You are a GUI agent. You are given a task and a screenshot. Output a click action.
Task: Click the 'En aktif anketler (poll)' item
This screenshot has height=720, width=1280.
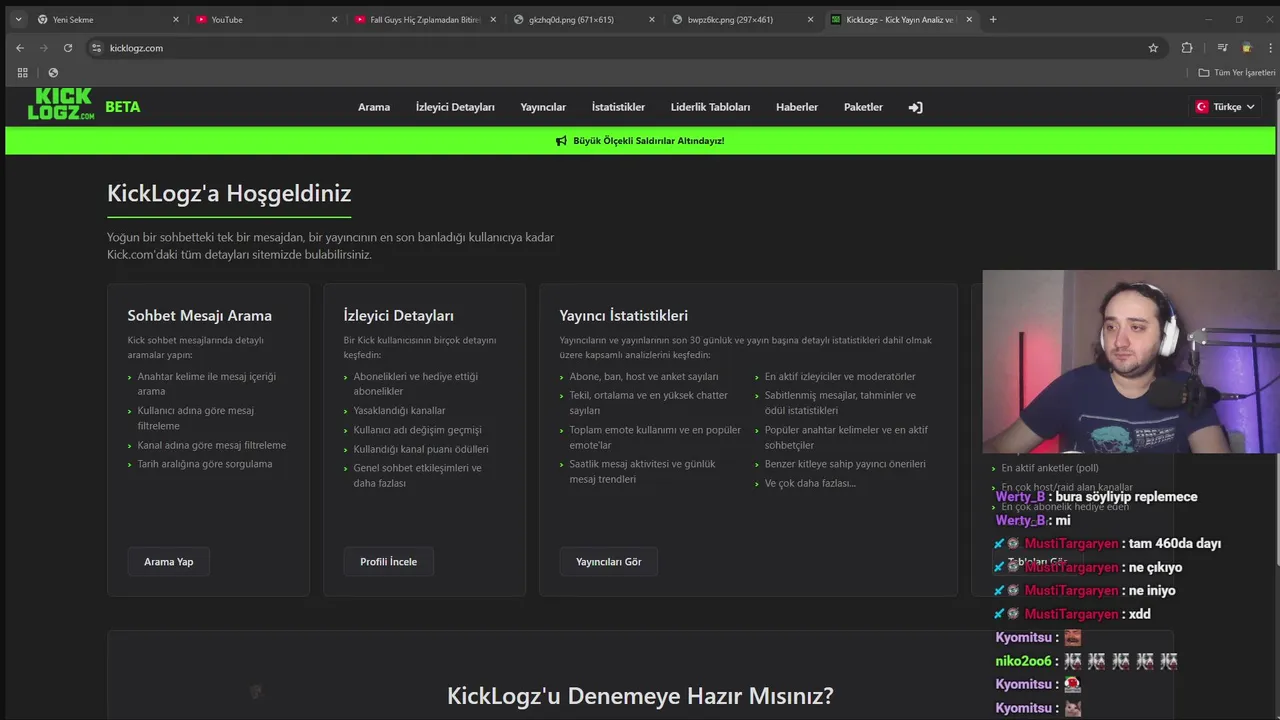(x=1050, y=468)
